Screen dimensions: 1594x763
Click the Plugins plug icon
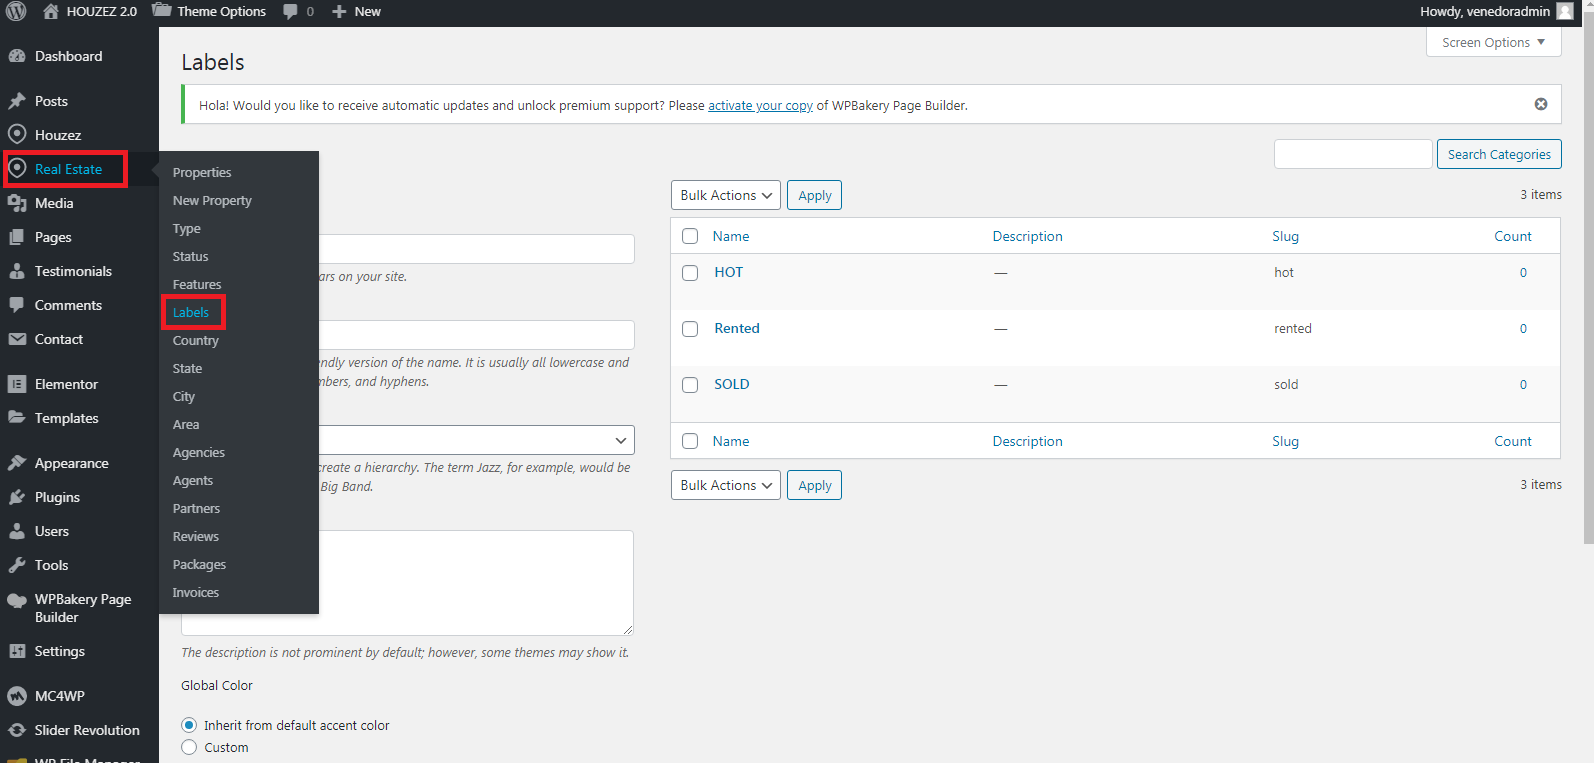(17, 497)
